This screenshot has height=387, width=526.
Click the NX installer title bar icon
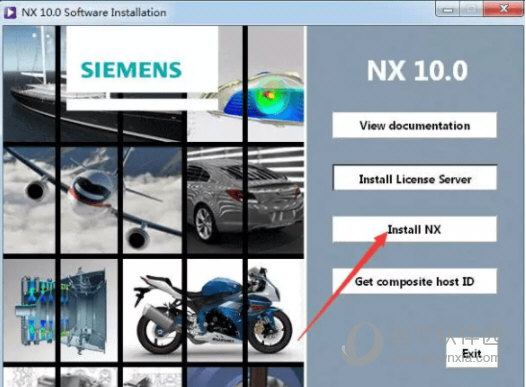(x=10, y=12)
